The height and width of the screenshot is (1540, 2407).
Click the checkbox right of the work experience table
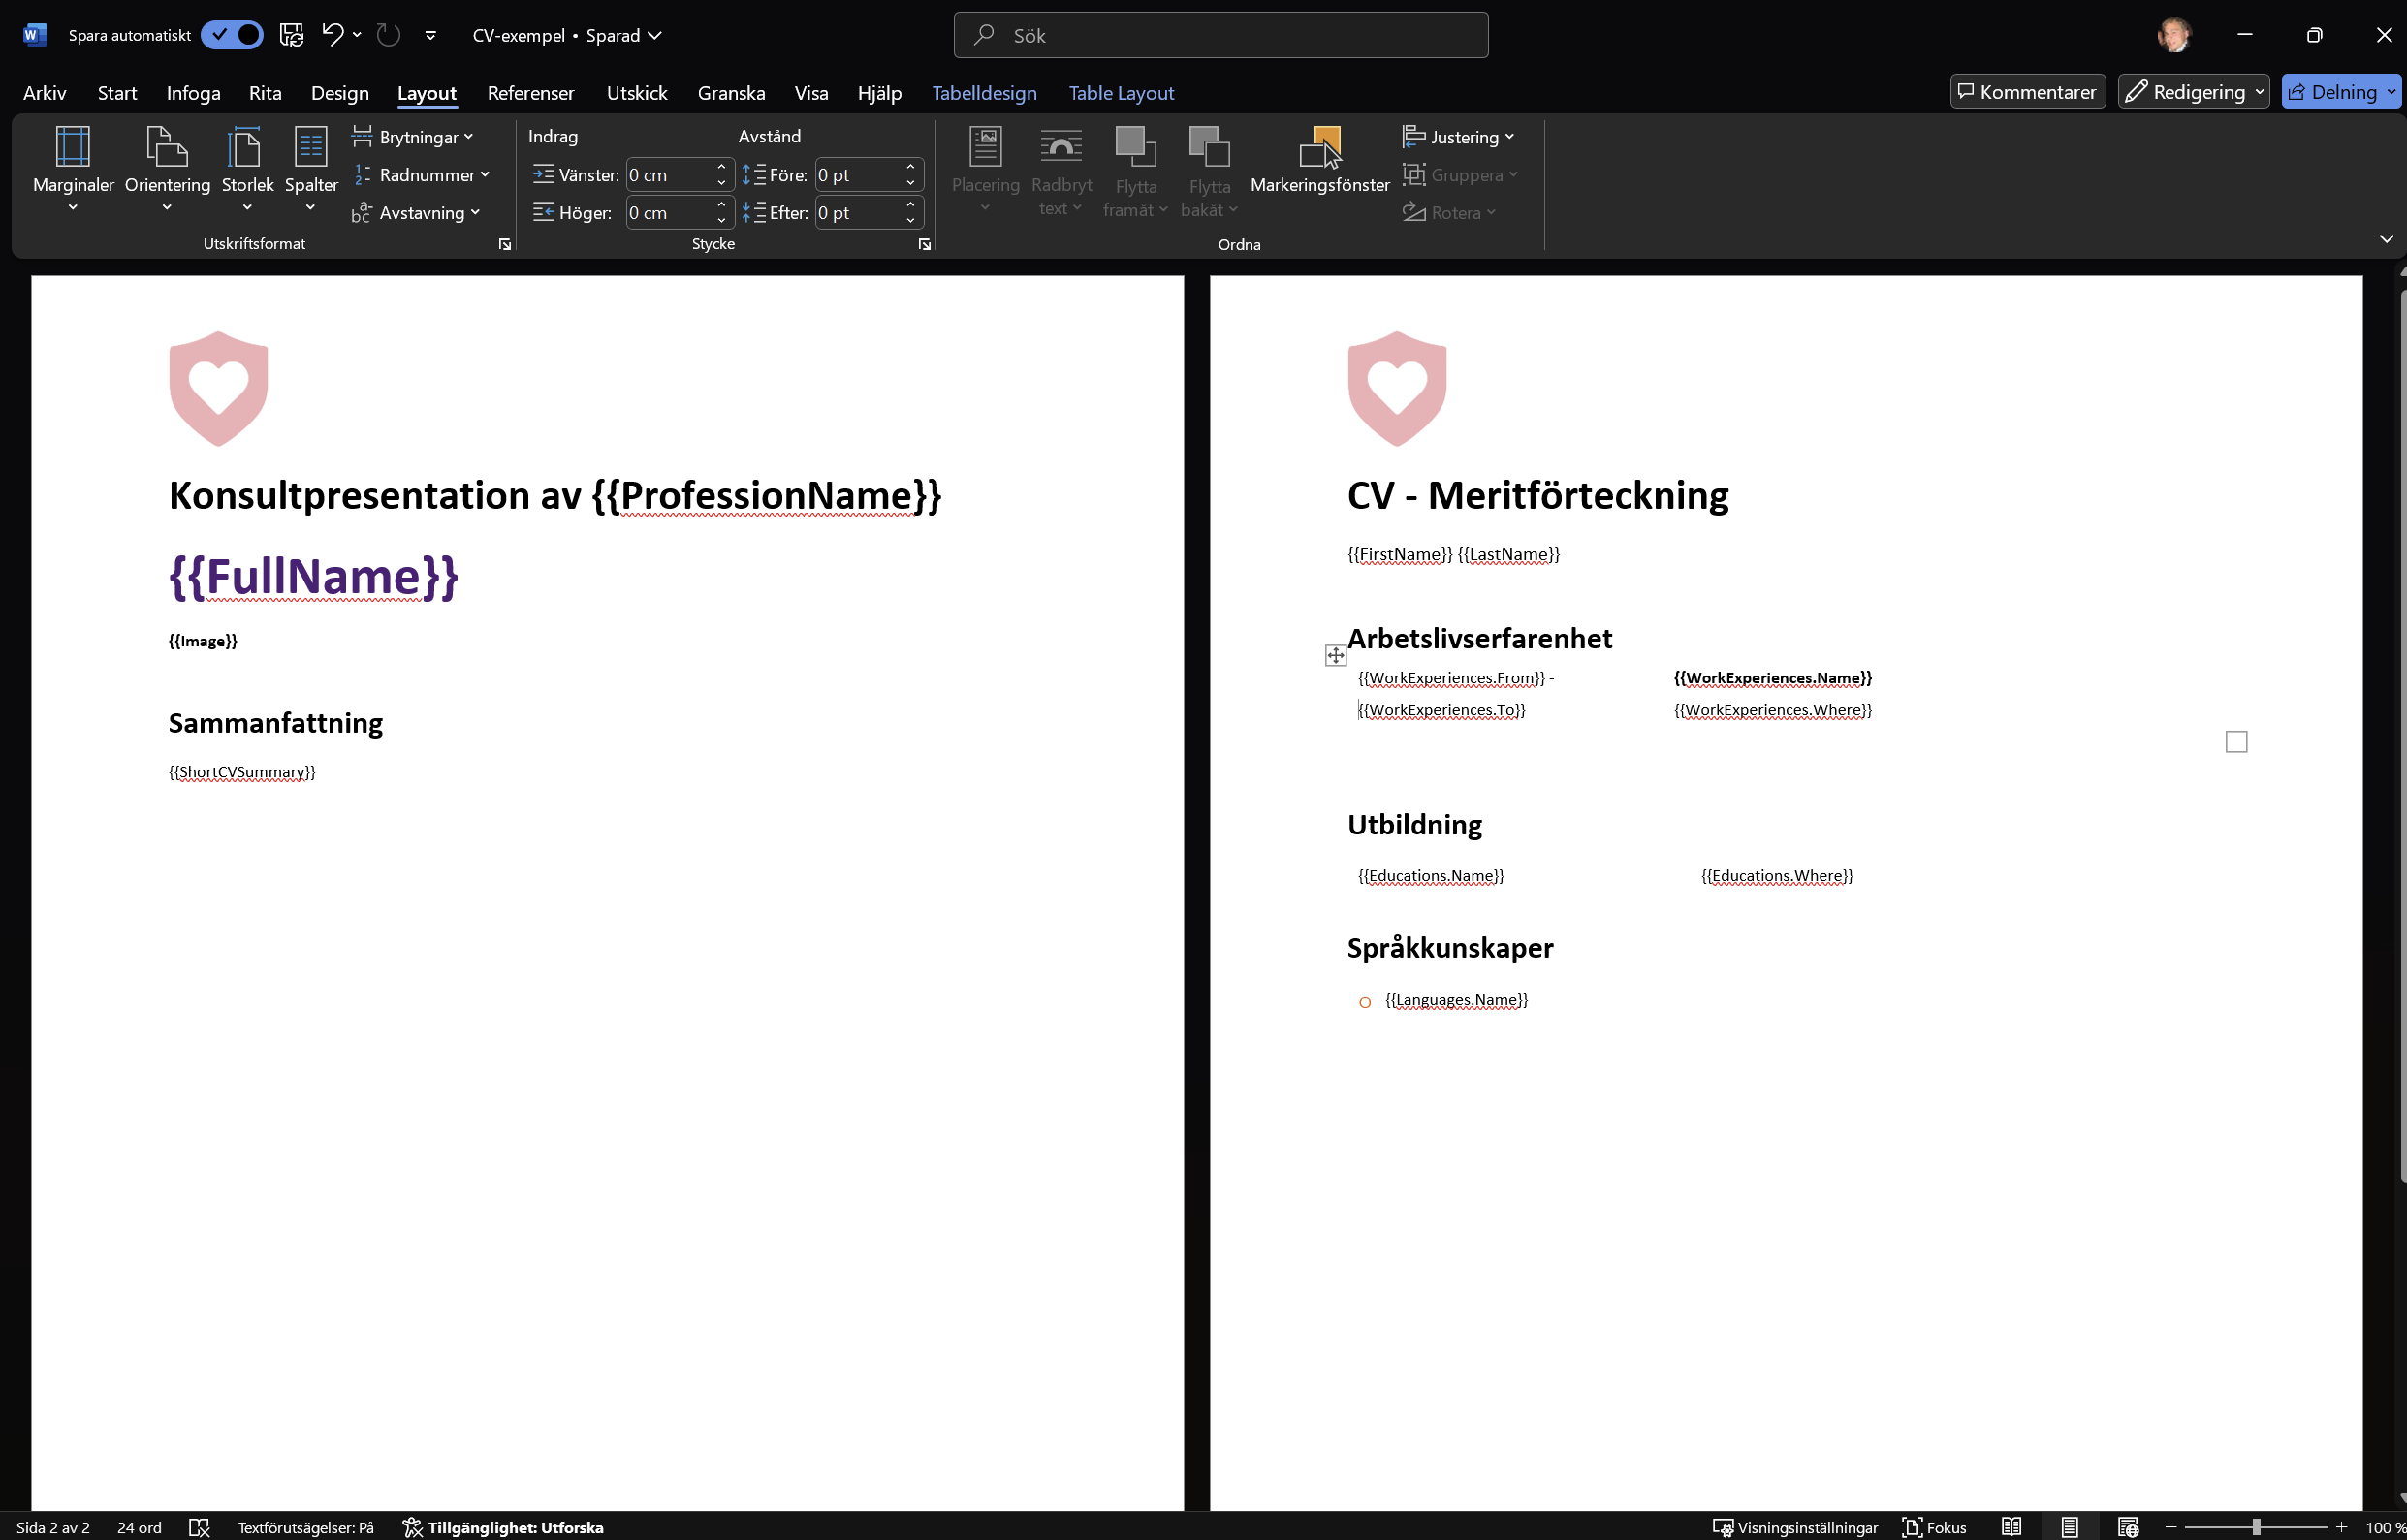(2236, 742)
